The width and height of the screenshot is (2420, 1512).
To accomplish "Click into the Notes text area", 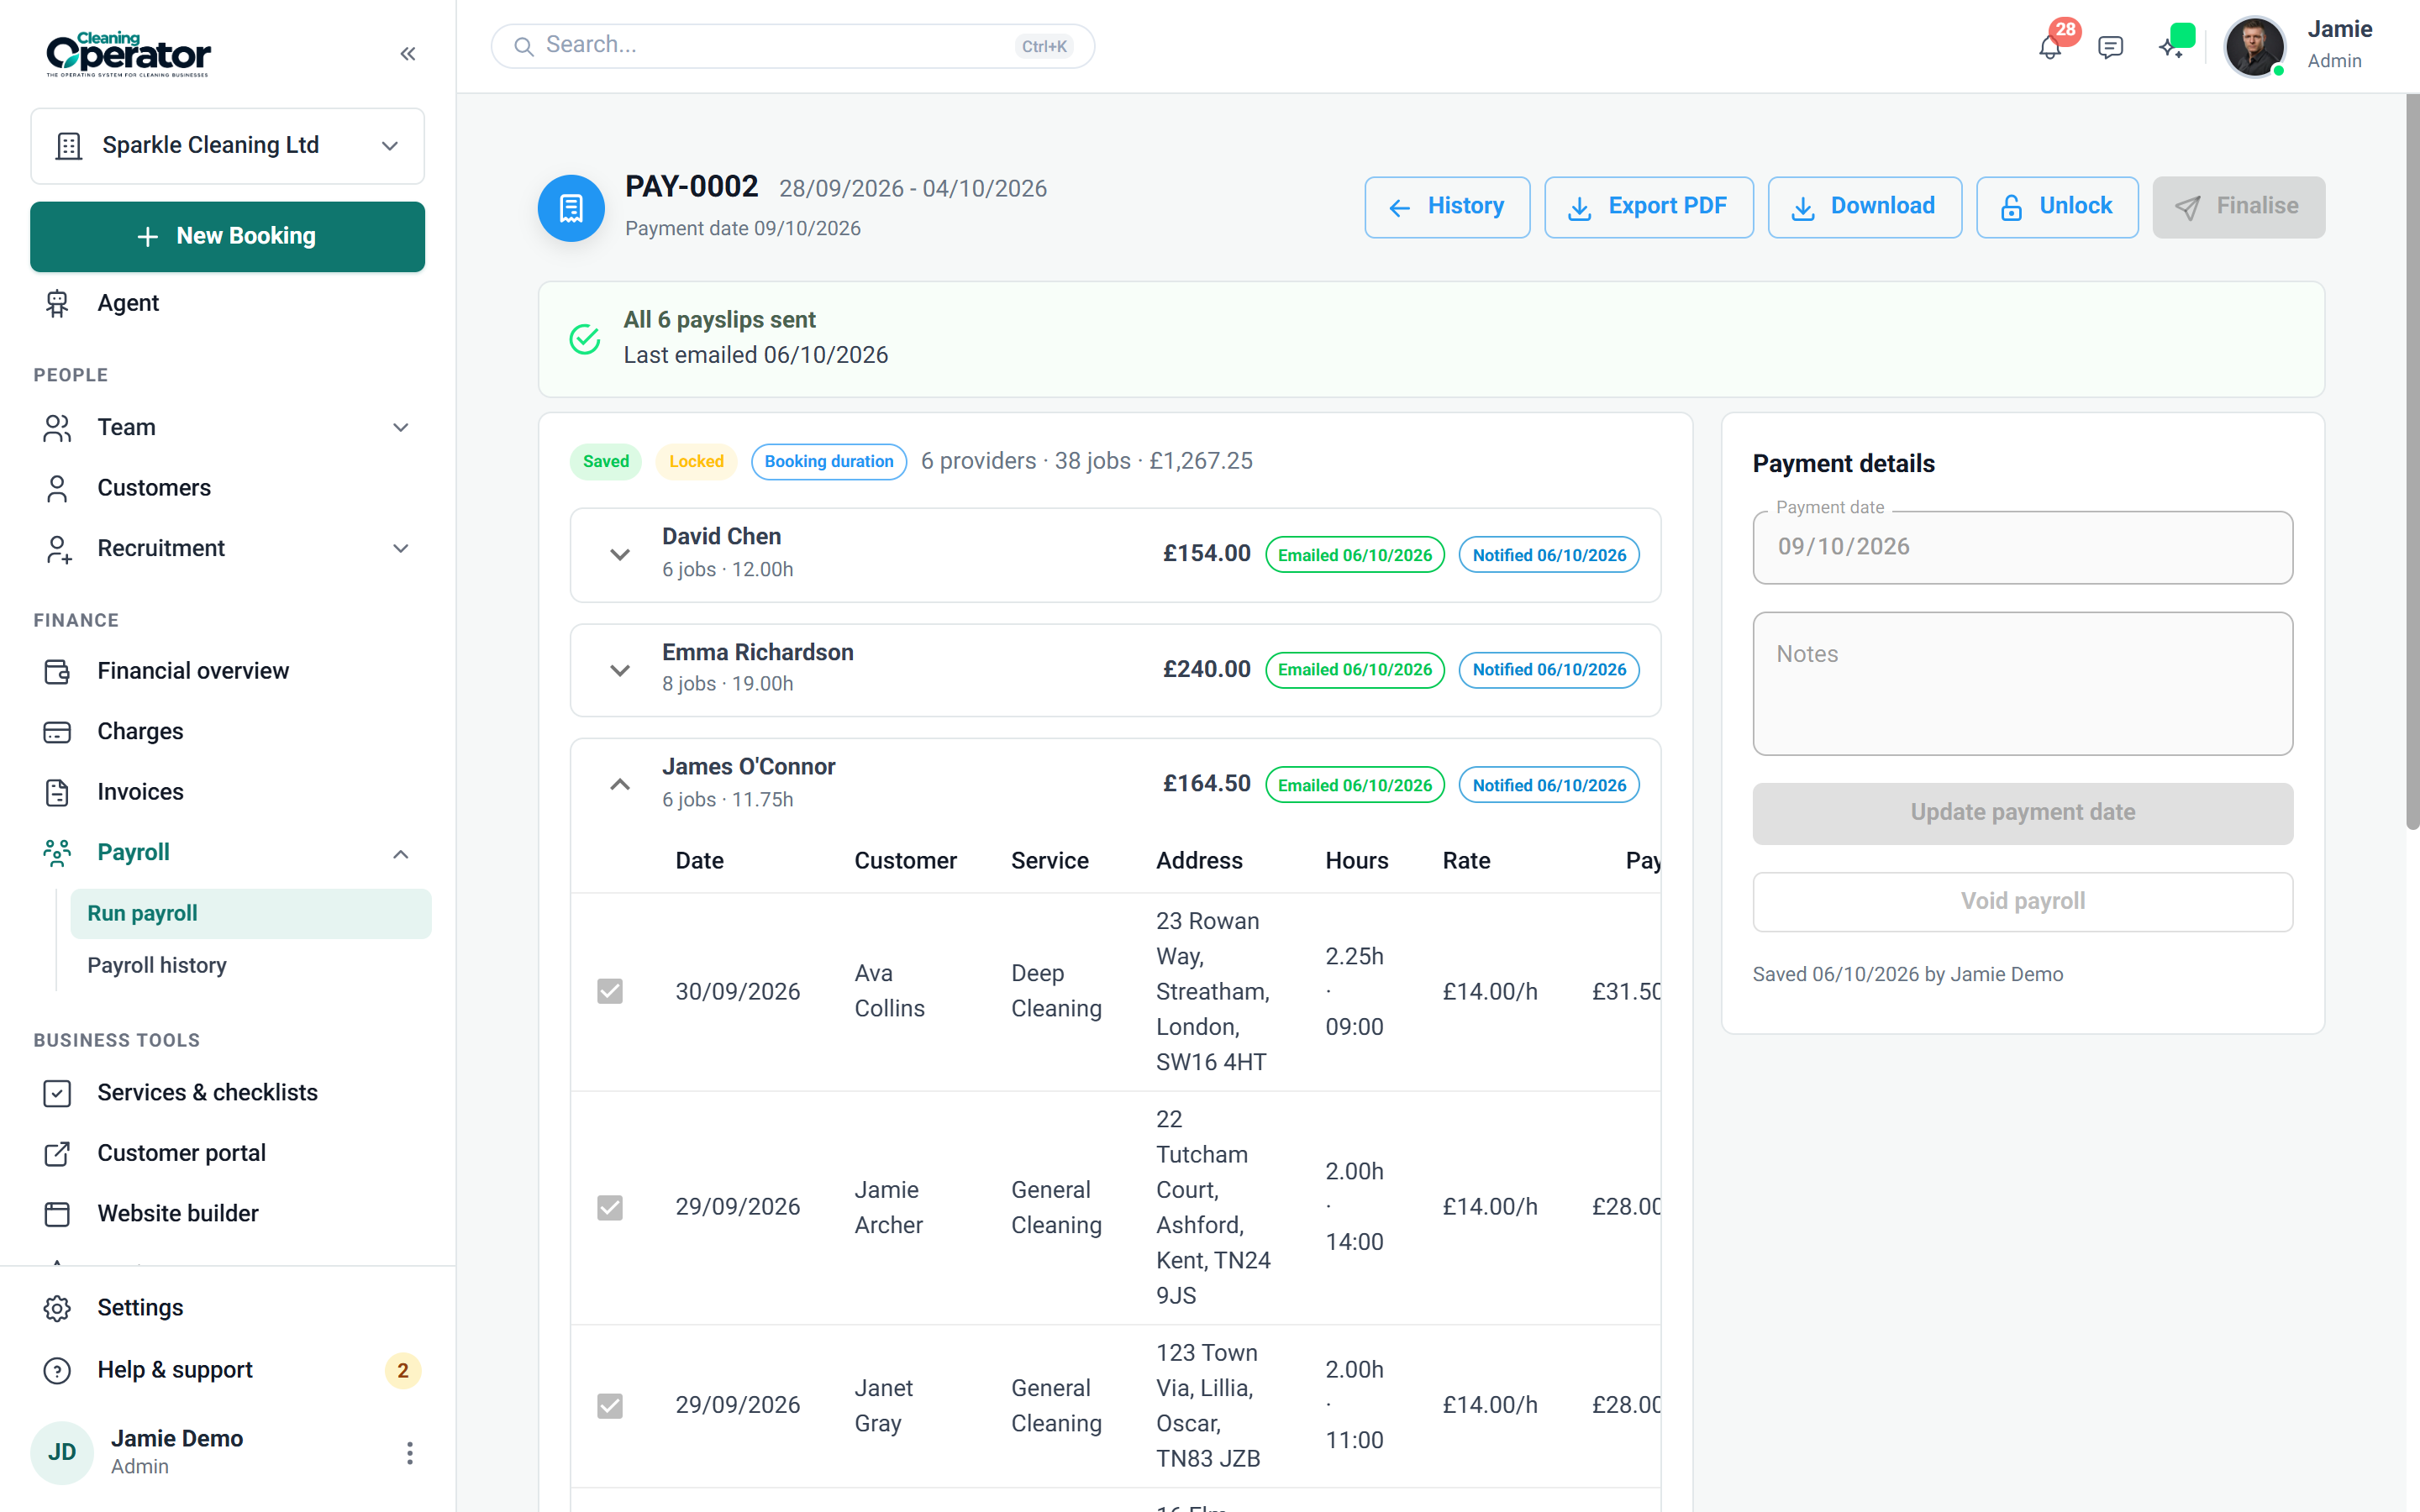I will (x=2022, y=684).
